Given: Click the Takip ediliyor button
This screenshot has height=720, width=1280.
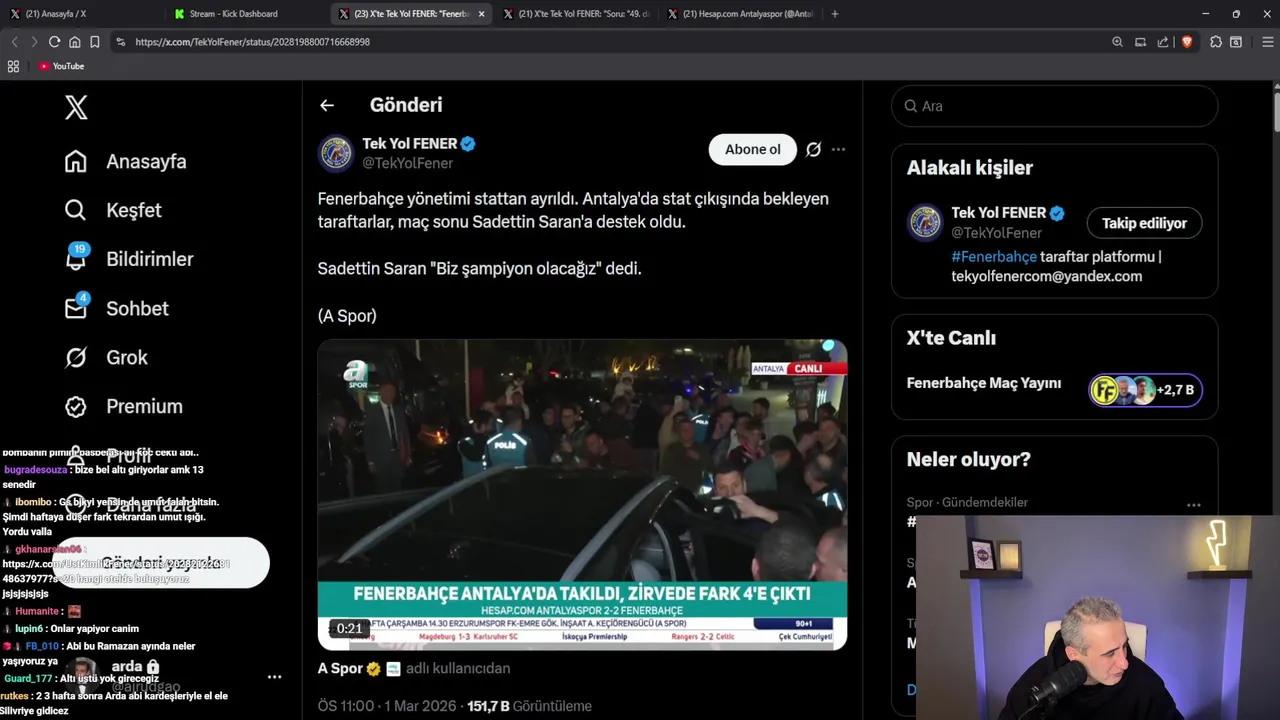Looking at the screenshot, I should pos(1144,223).
